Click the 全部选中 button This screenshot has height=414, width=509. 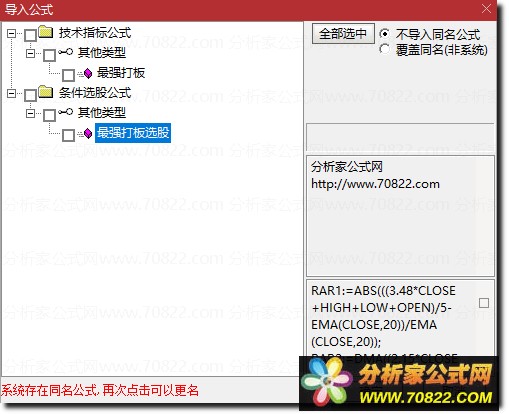(343, 33)
